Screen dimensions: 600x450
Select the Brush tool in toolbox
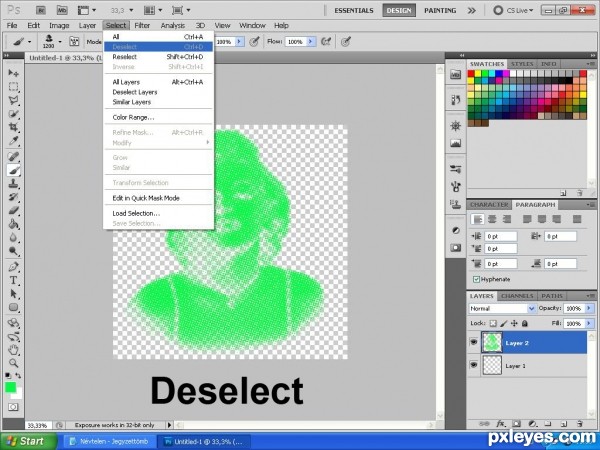13,170
